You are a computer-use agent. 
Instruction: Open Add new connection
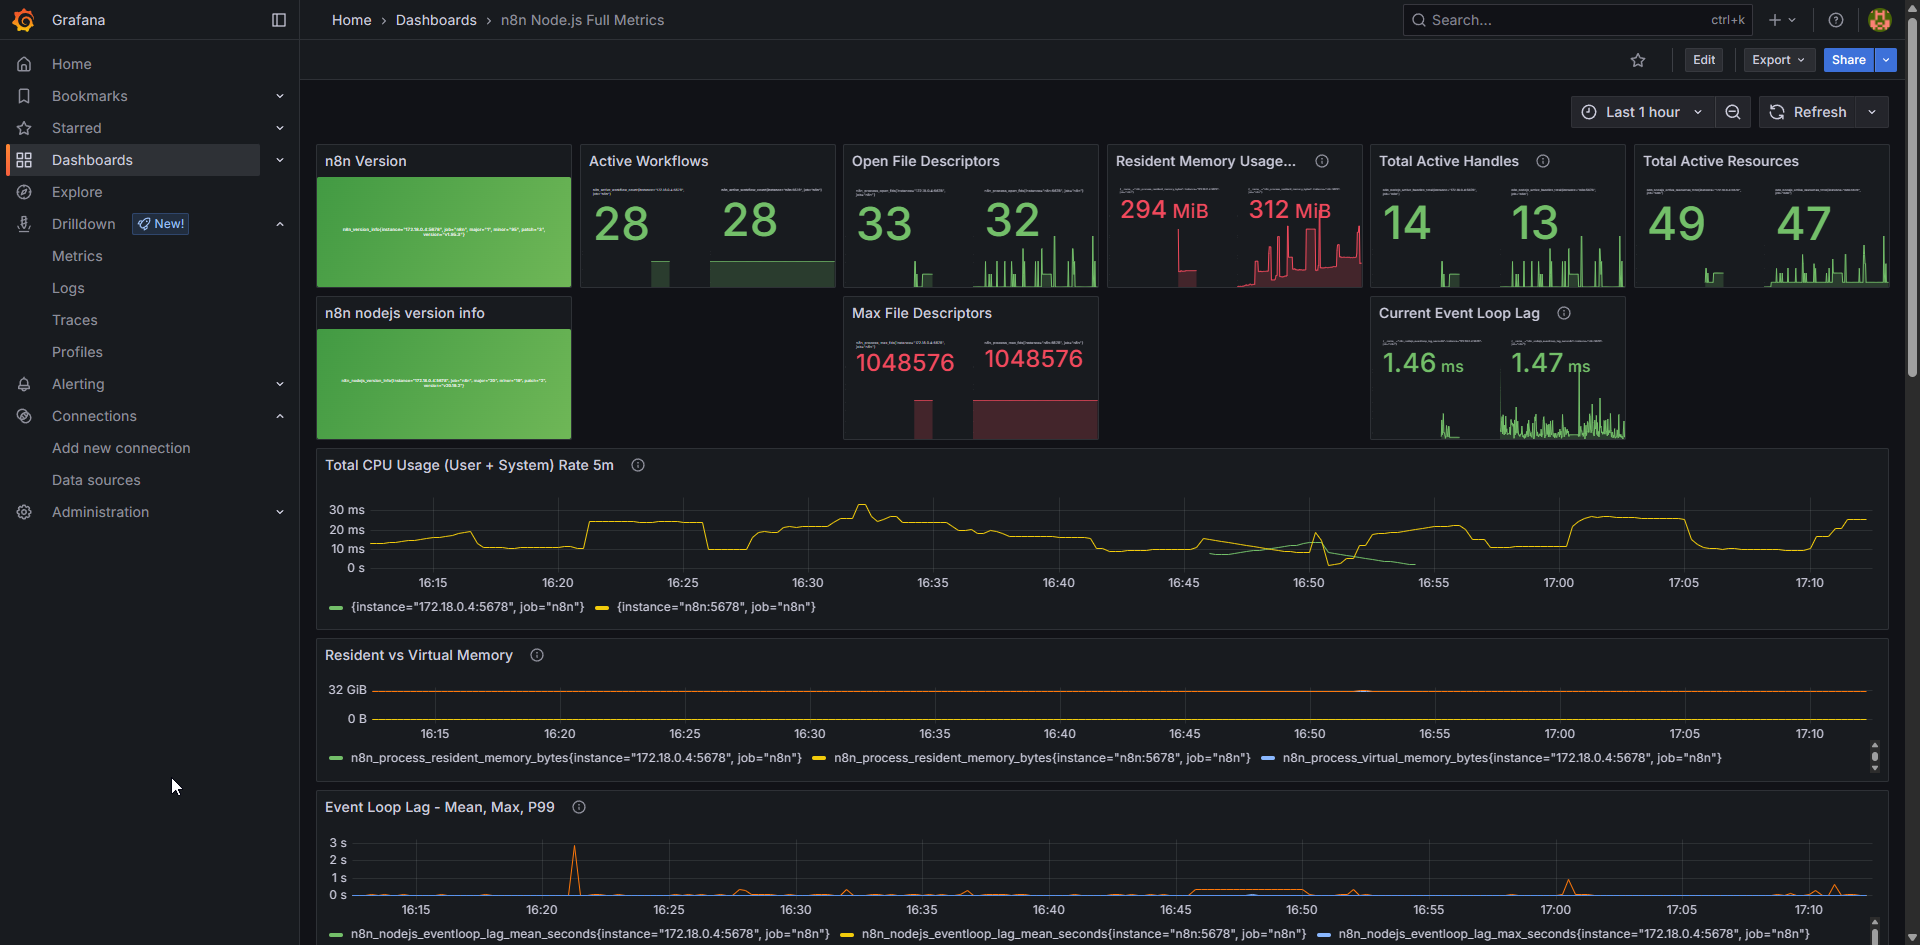(x=121, y=448)
